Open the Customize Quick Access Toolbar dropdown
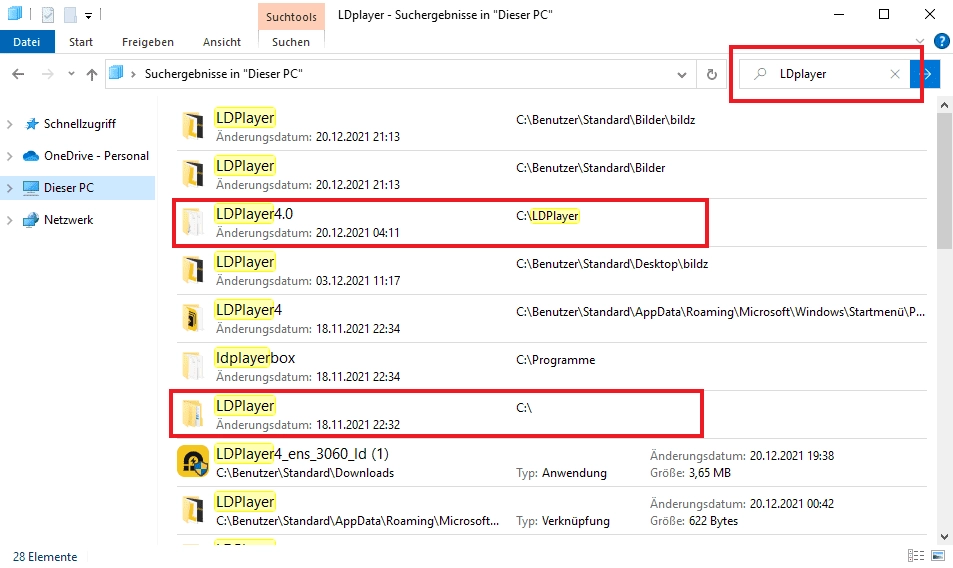Screen dimensions: 953x568 (x=89, y=15)
